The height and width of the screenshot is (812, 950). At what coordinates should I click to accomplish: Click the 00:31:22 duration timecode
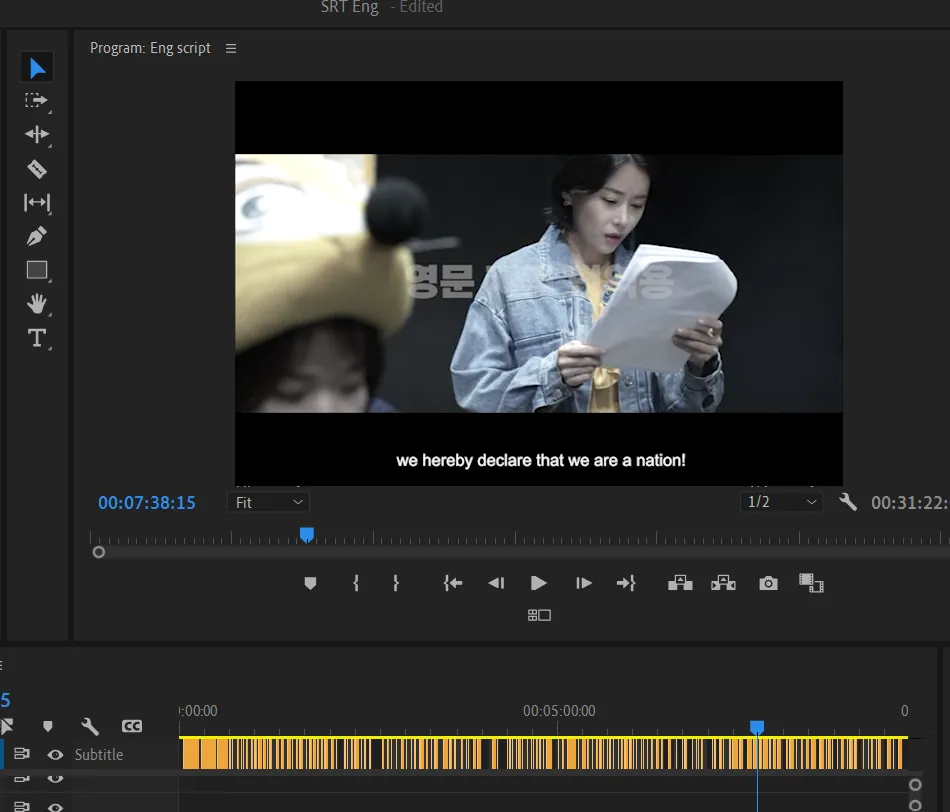click(909, 503)
